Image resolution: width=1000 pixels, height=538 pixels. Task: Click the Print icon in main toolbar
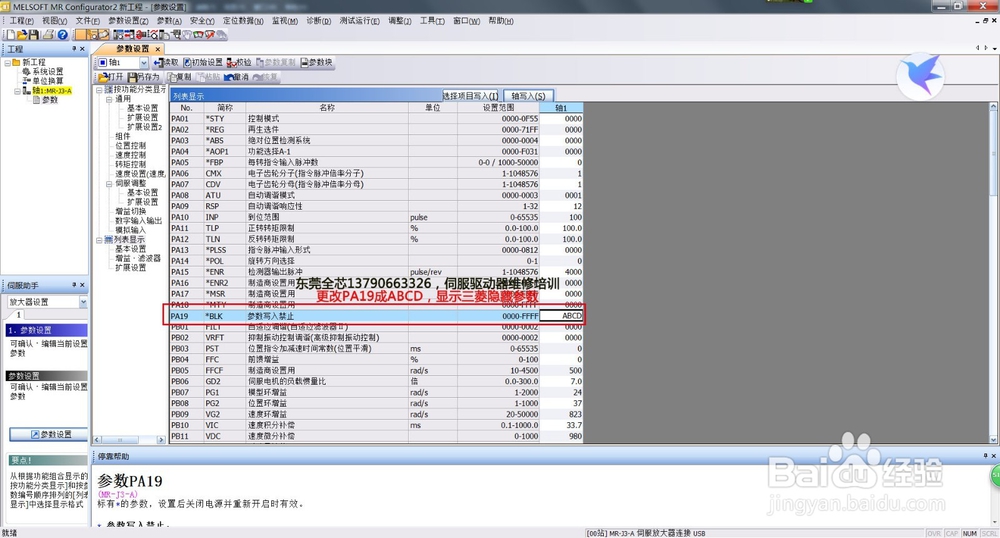[48, 34]
